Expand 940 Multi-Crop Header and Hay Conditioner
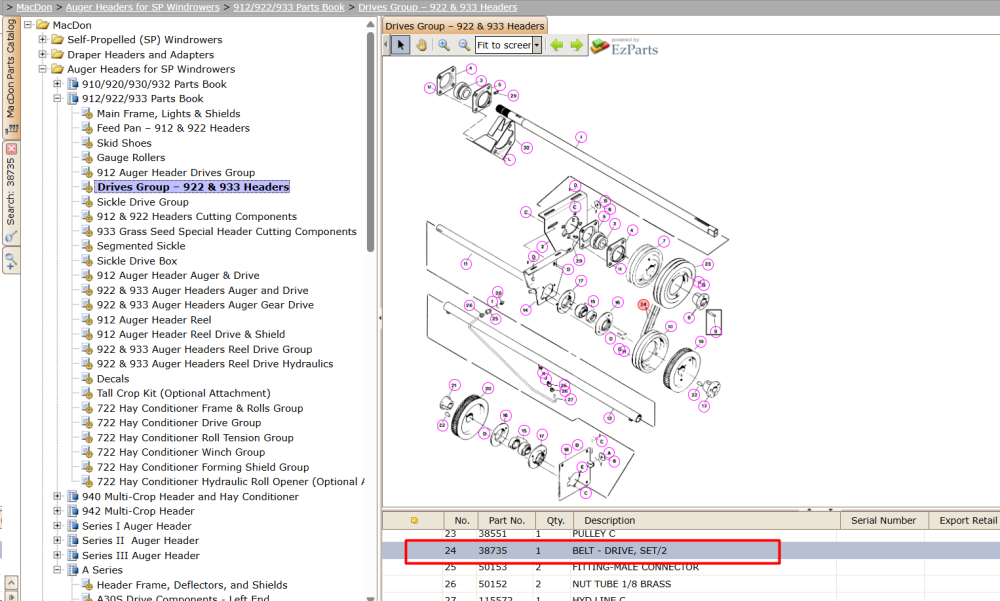 57,496
